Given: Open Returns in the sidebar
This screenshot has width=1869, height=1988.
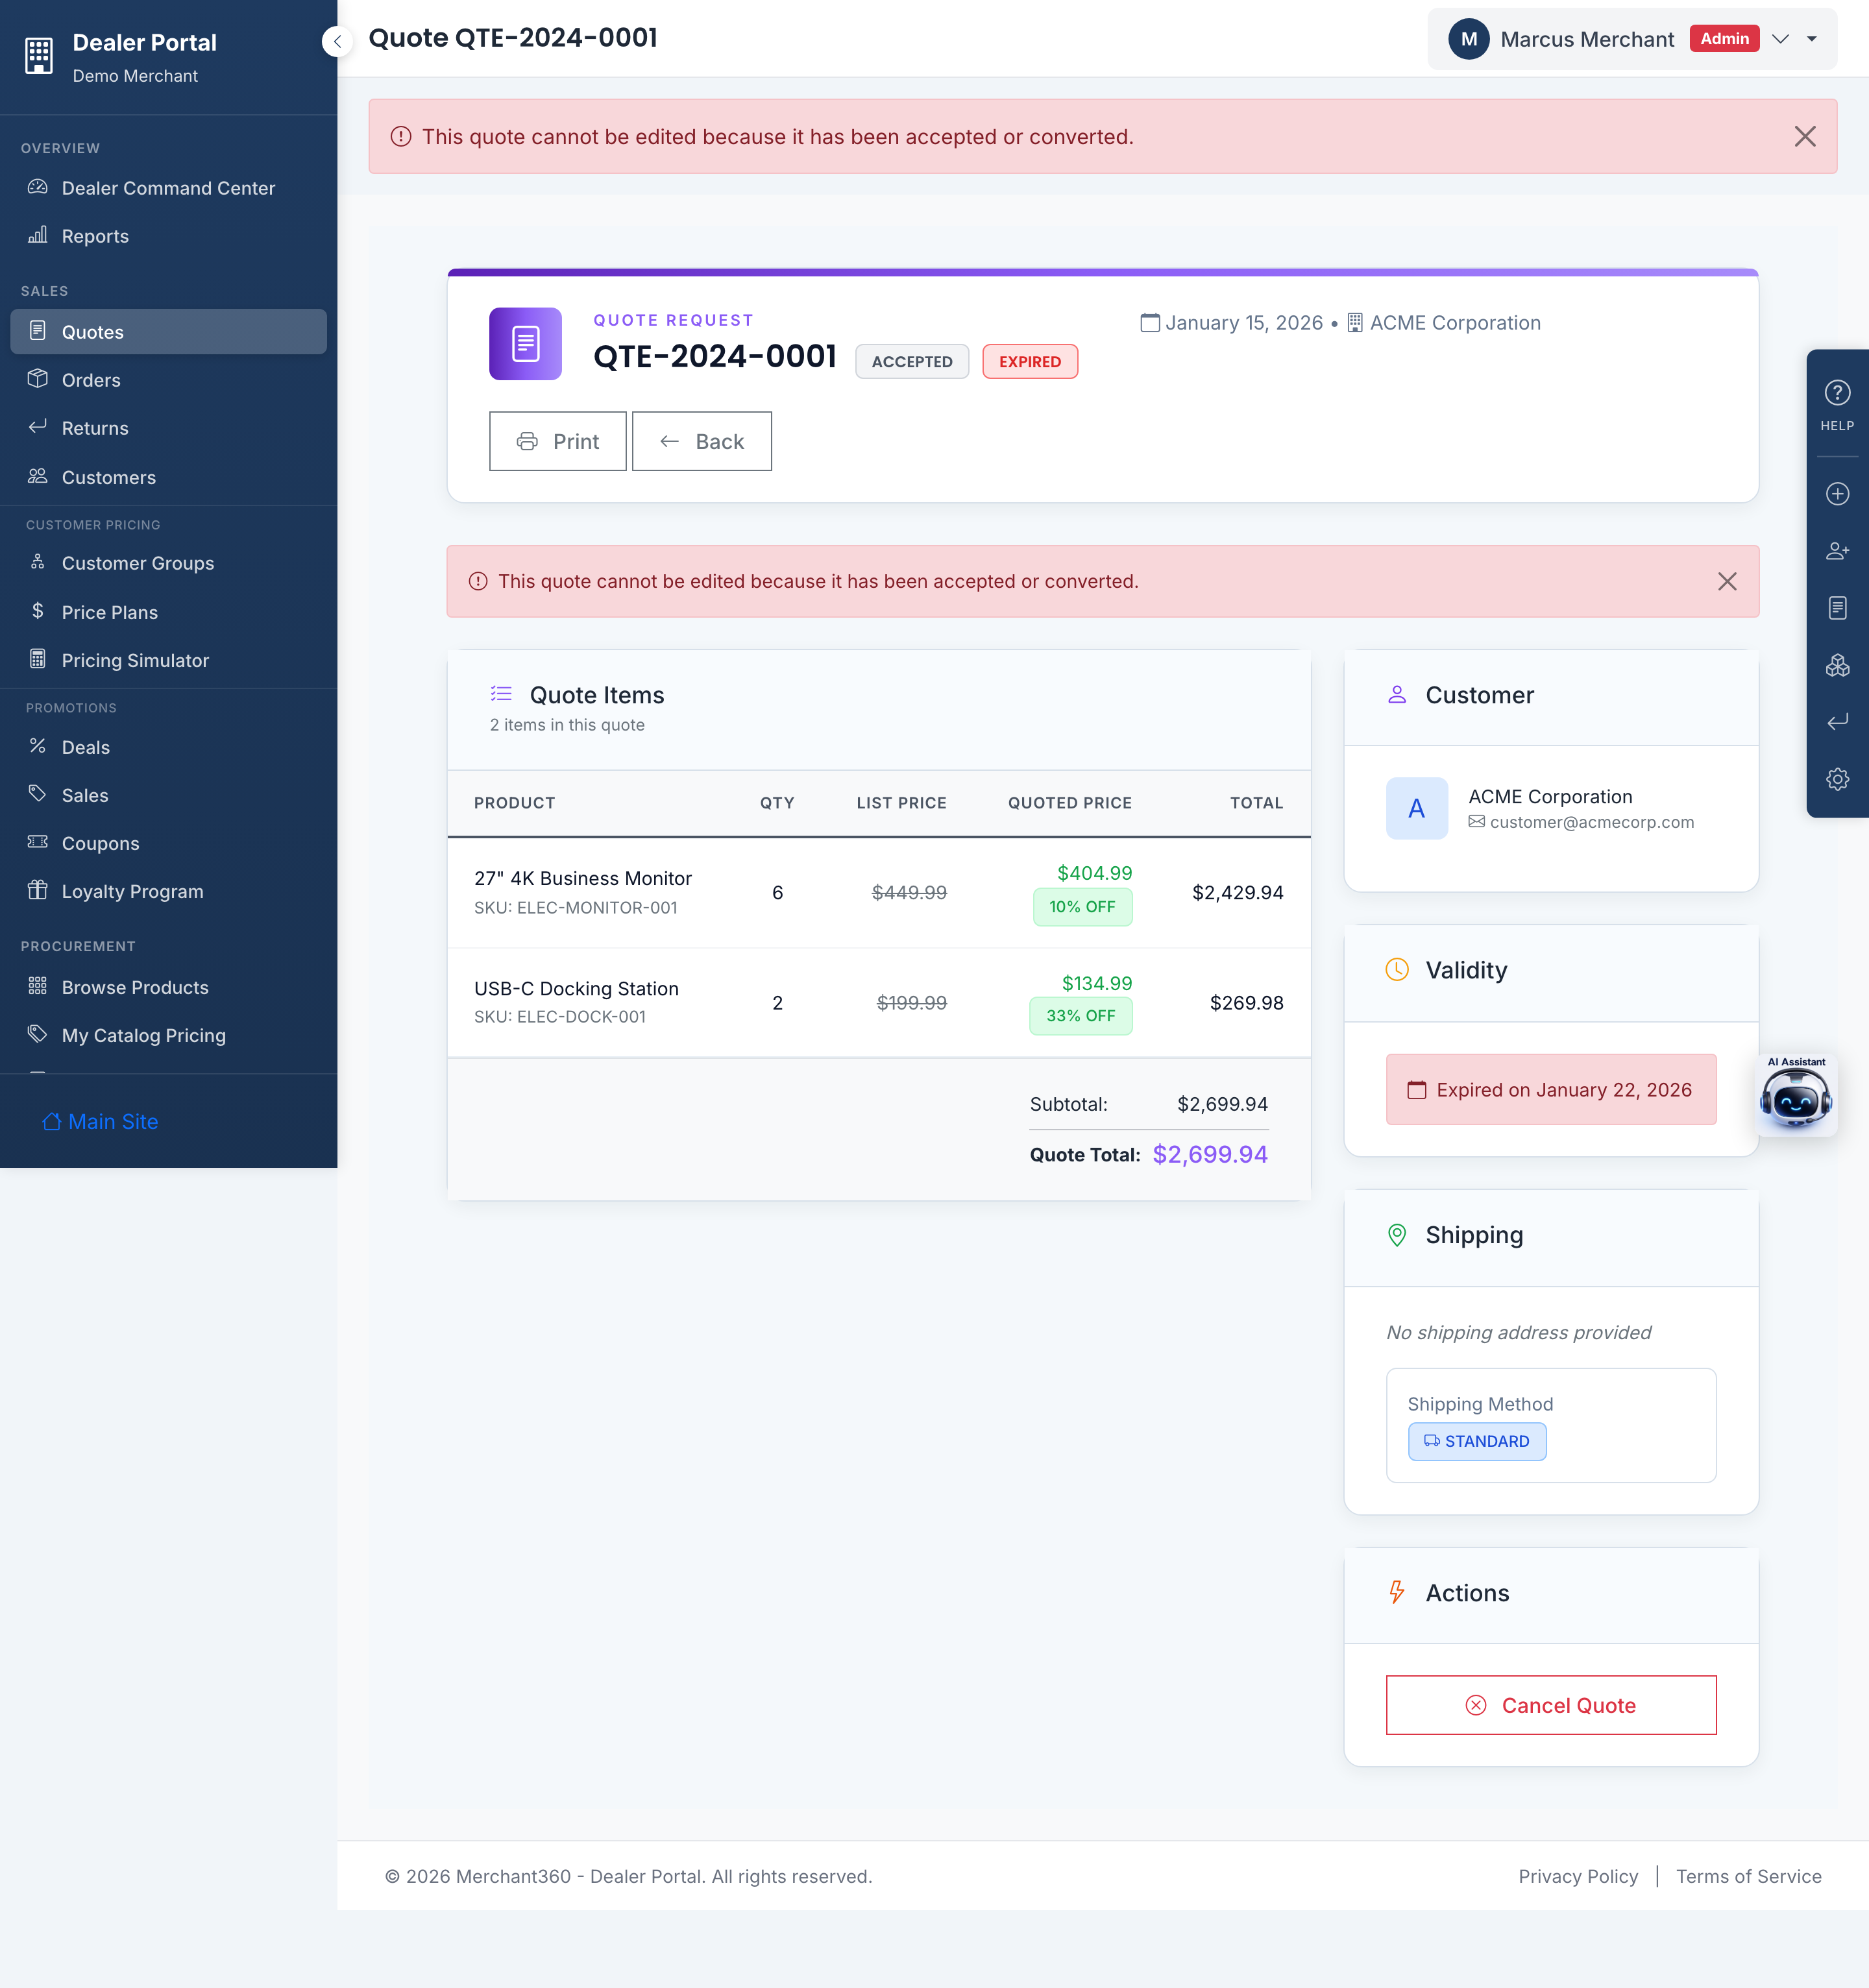Looking at the screenshot, I should (x=168, y=428).
